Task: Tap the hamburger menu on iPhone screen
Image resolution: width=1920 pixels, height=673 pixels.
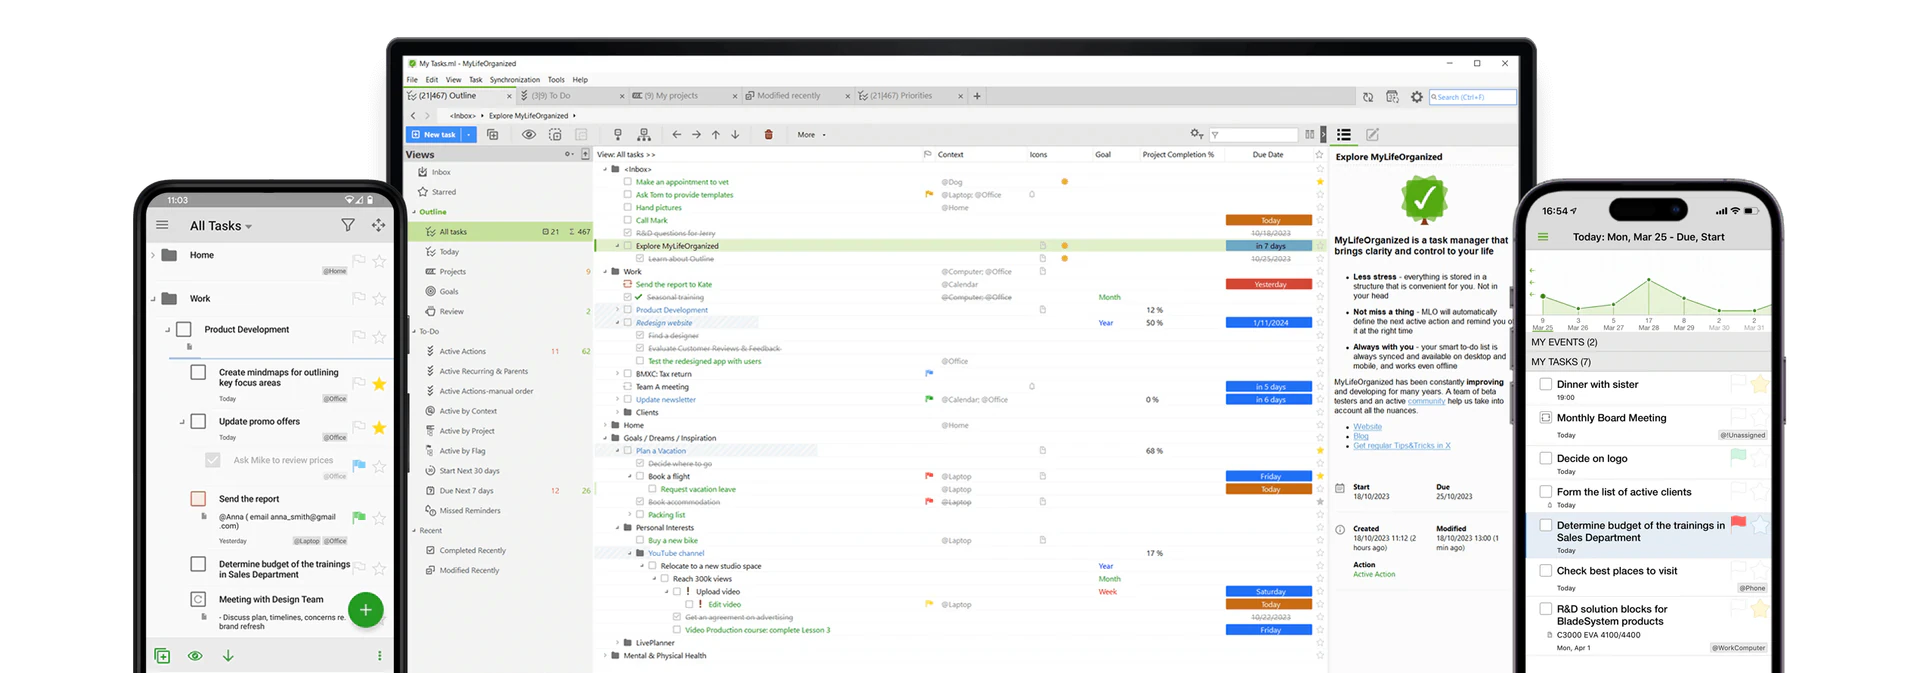Action: click(x=1542, y=237)
